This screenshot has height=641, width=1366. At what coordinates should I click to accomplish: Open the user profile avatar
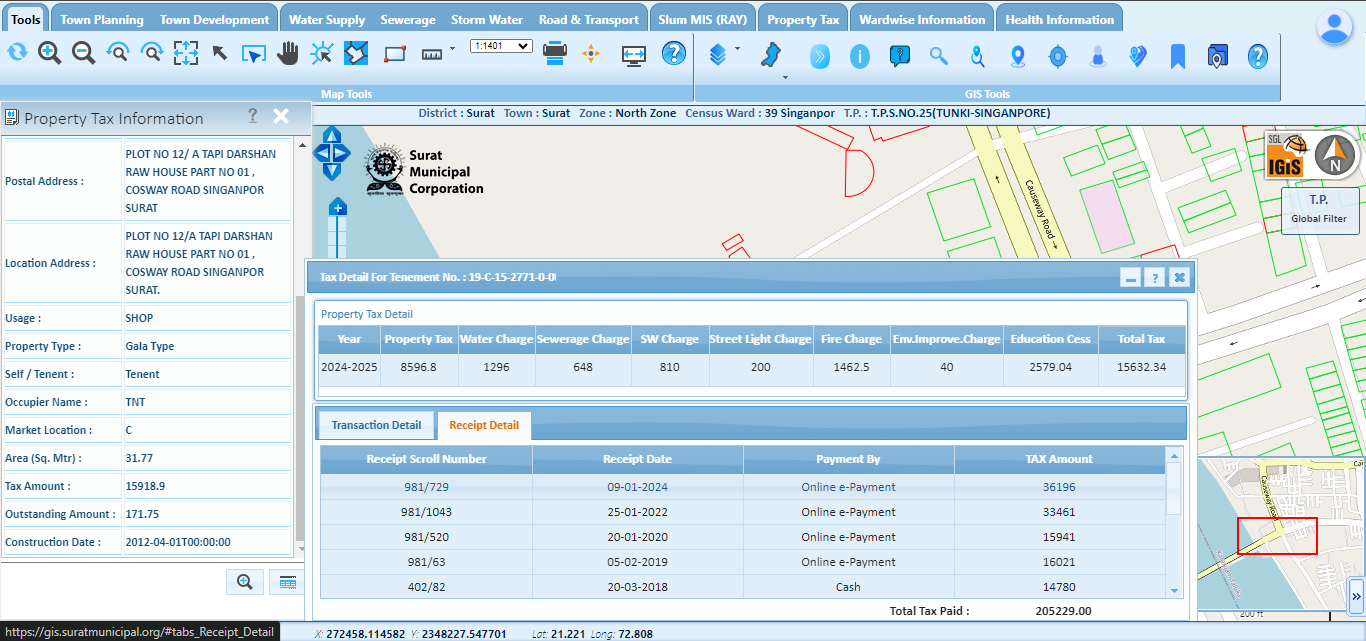click(x=1335, y=28)
